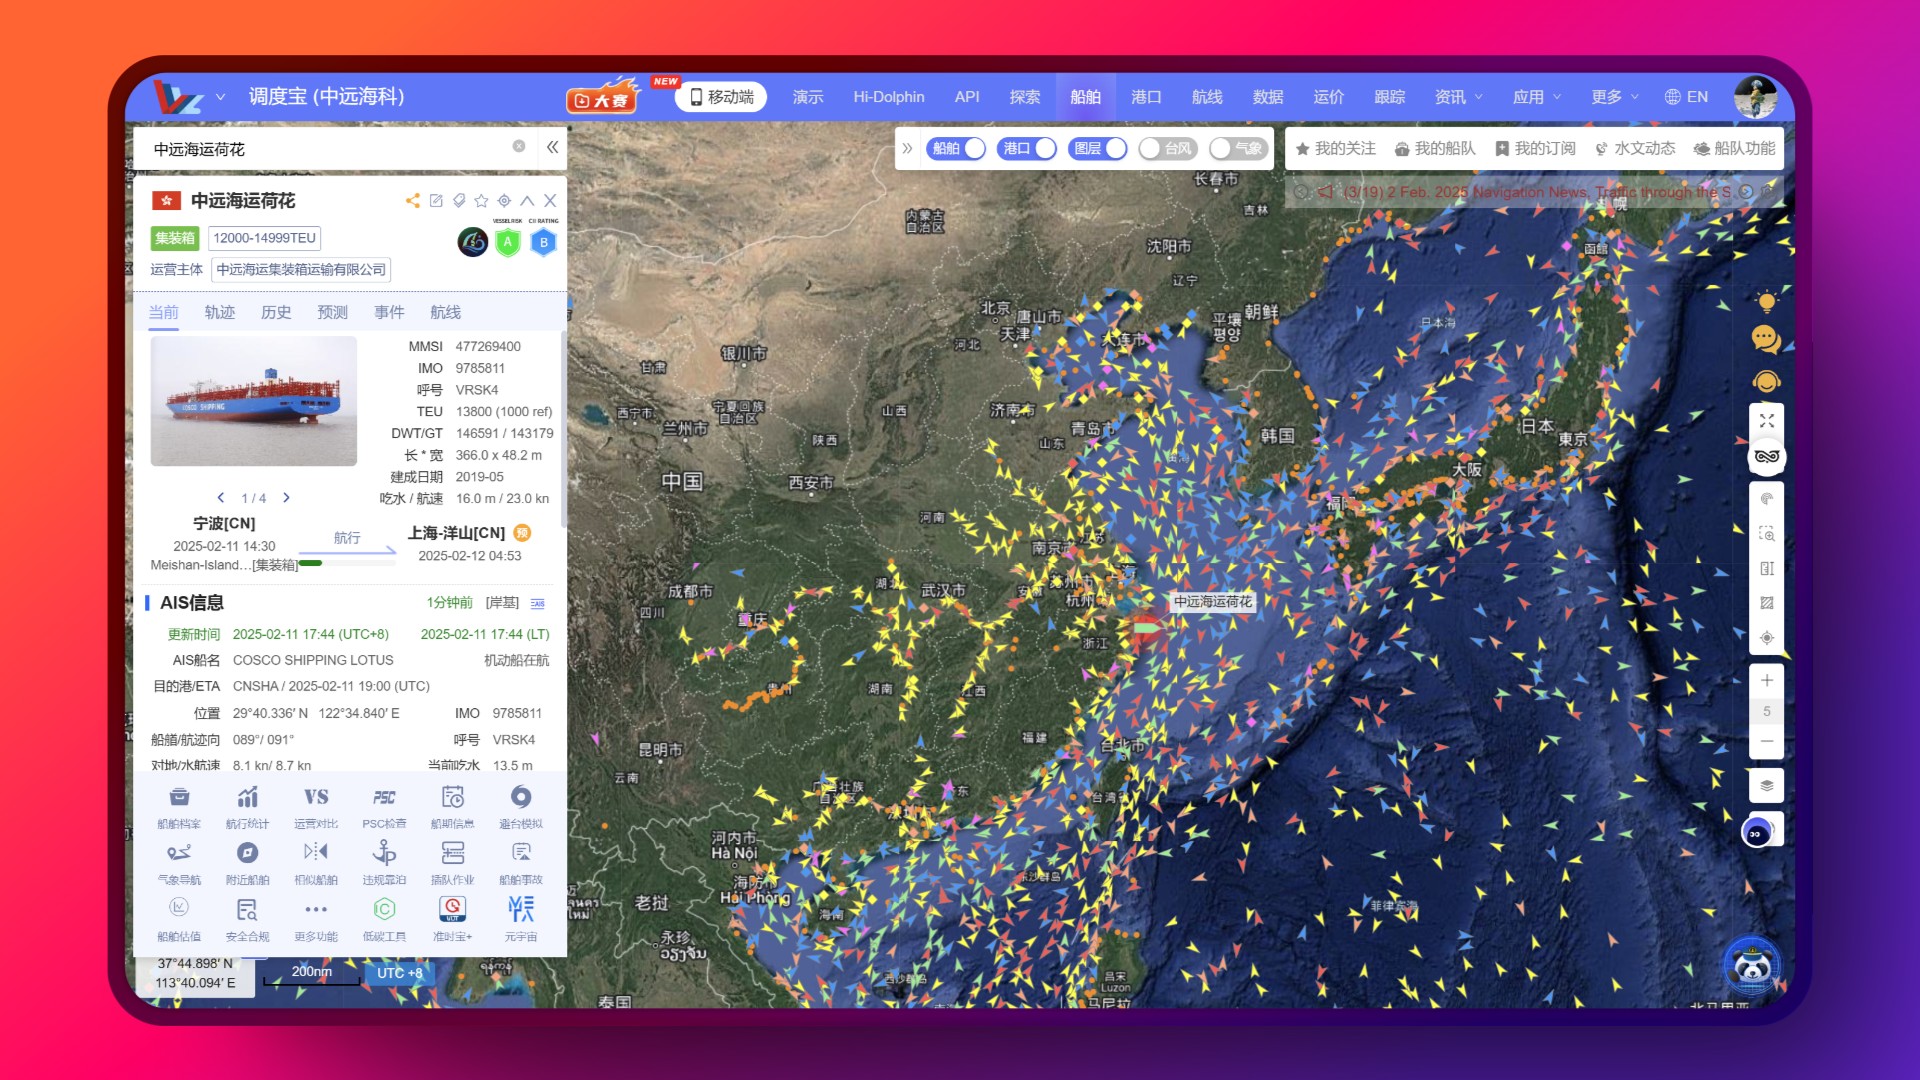Launch 避台模拟 typhoon avoidance simulation
1920x1080 pixels.
pos(521,807)
